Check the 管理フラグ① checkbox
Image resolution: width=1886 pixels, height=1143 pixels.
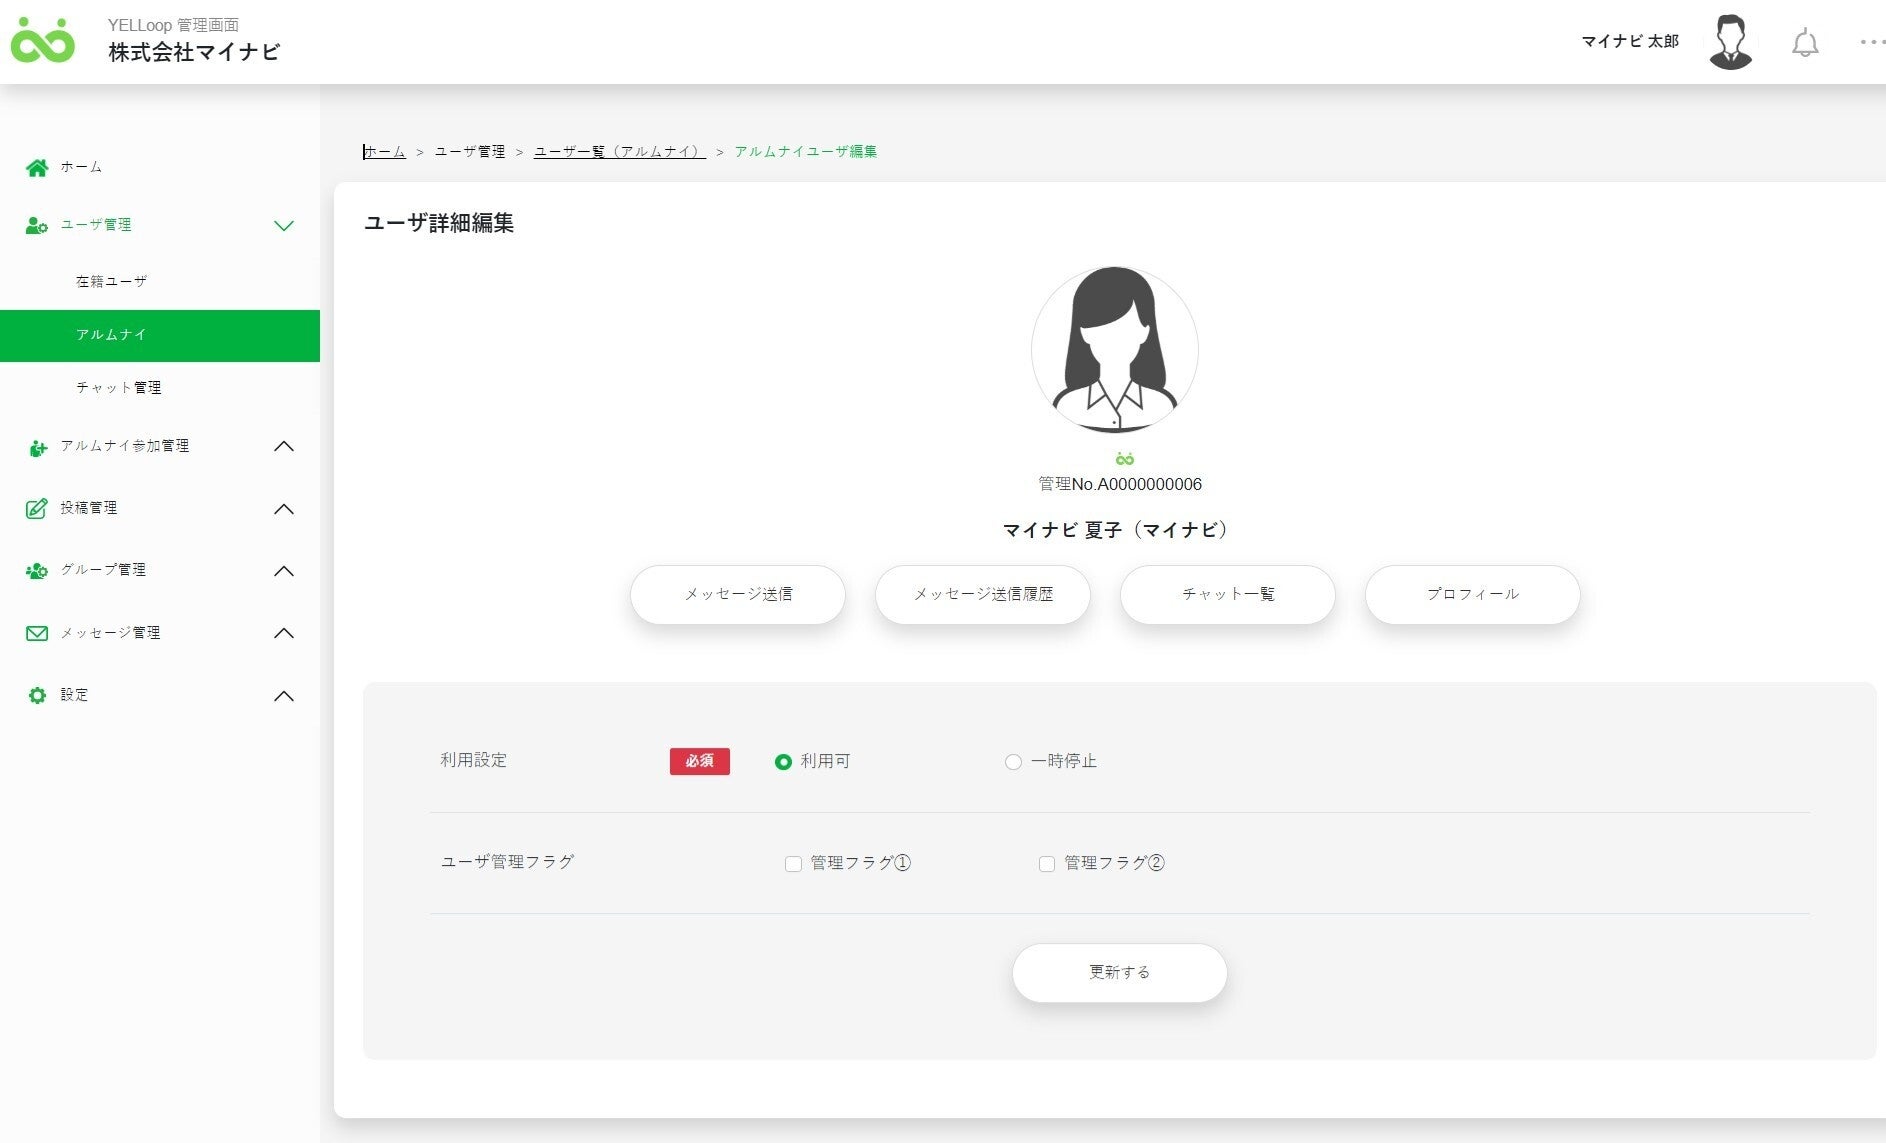tap(793, 863)
